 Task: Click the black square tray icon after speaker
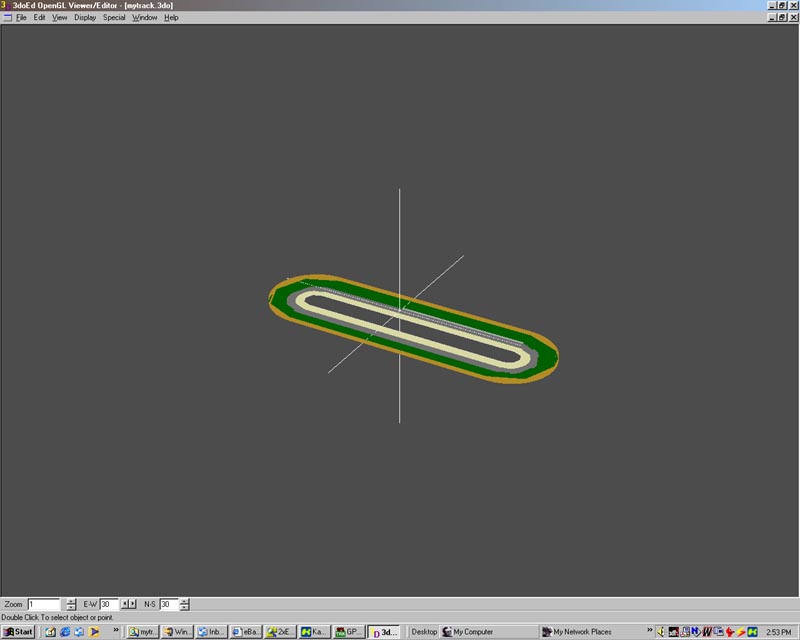pyautogui.click(x=673, y=632)
